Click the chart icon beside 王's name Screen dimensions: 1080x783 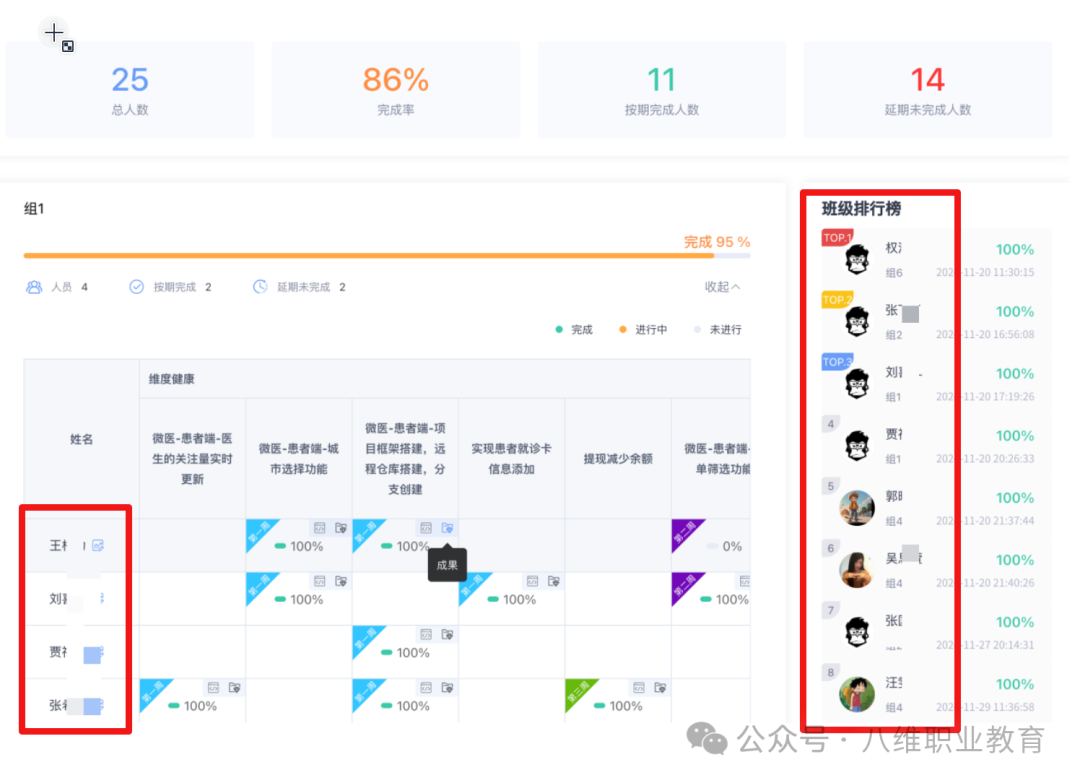pos(98,545)
